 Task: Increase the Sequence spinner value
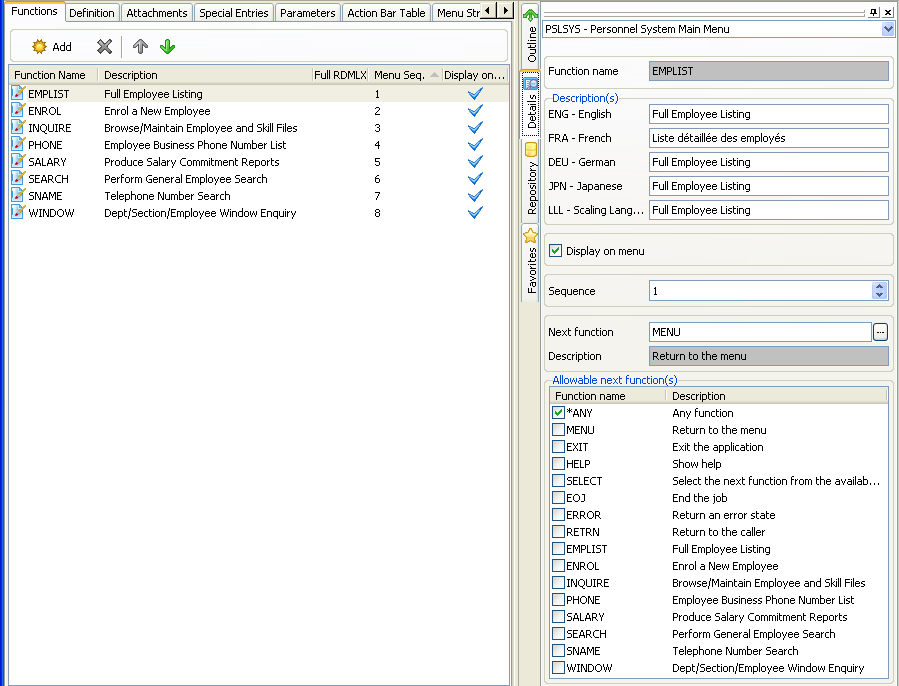click(879, 286)
